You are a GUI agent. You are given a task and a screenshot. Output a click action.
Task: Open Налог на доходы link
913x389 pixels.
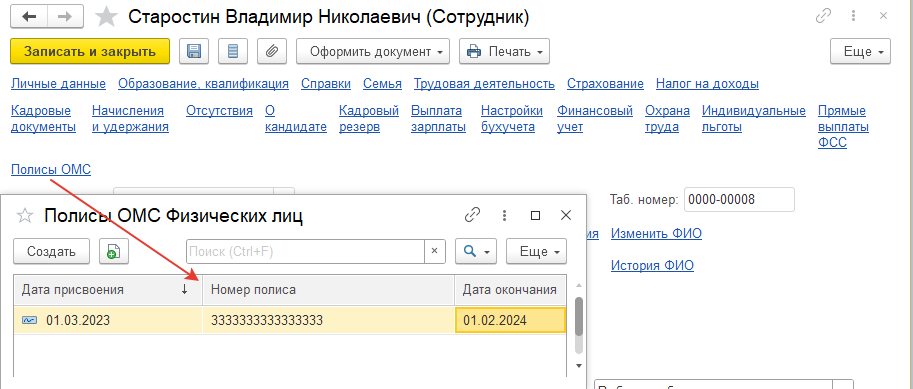[x=707, y=84]
